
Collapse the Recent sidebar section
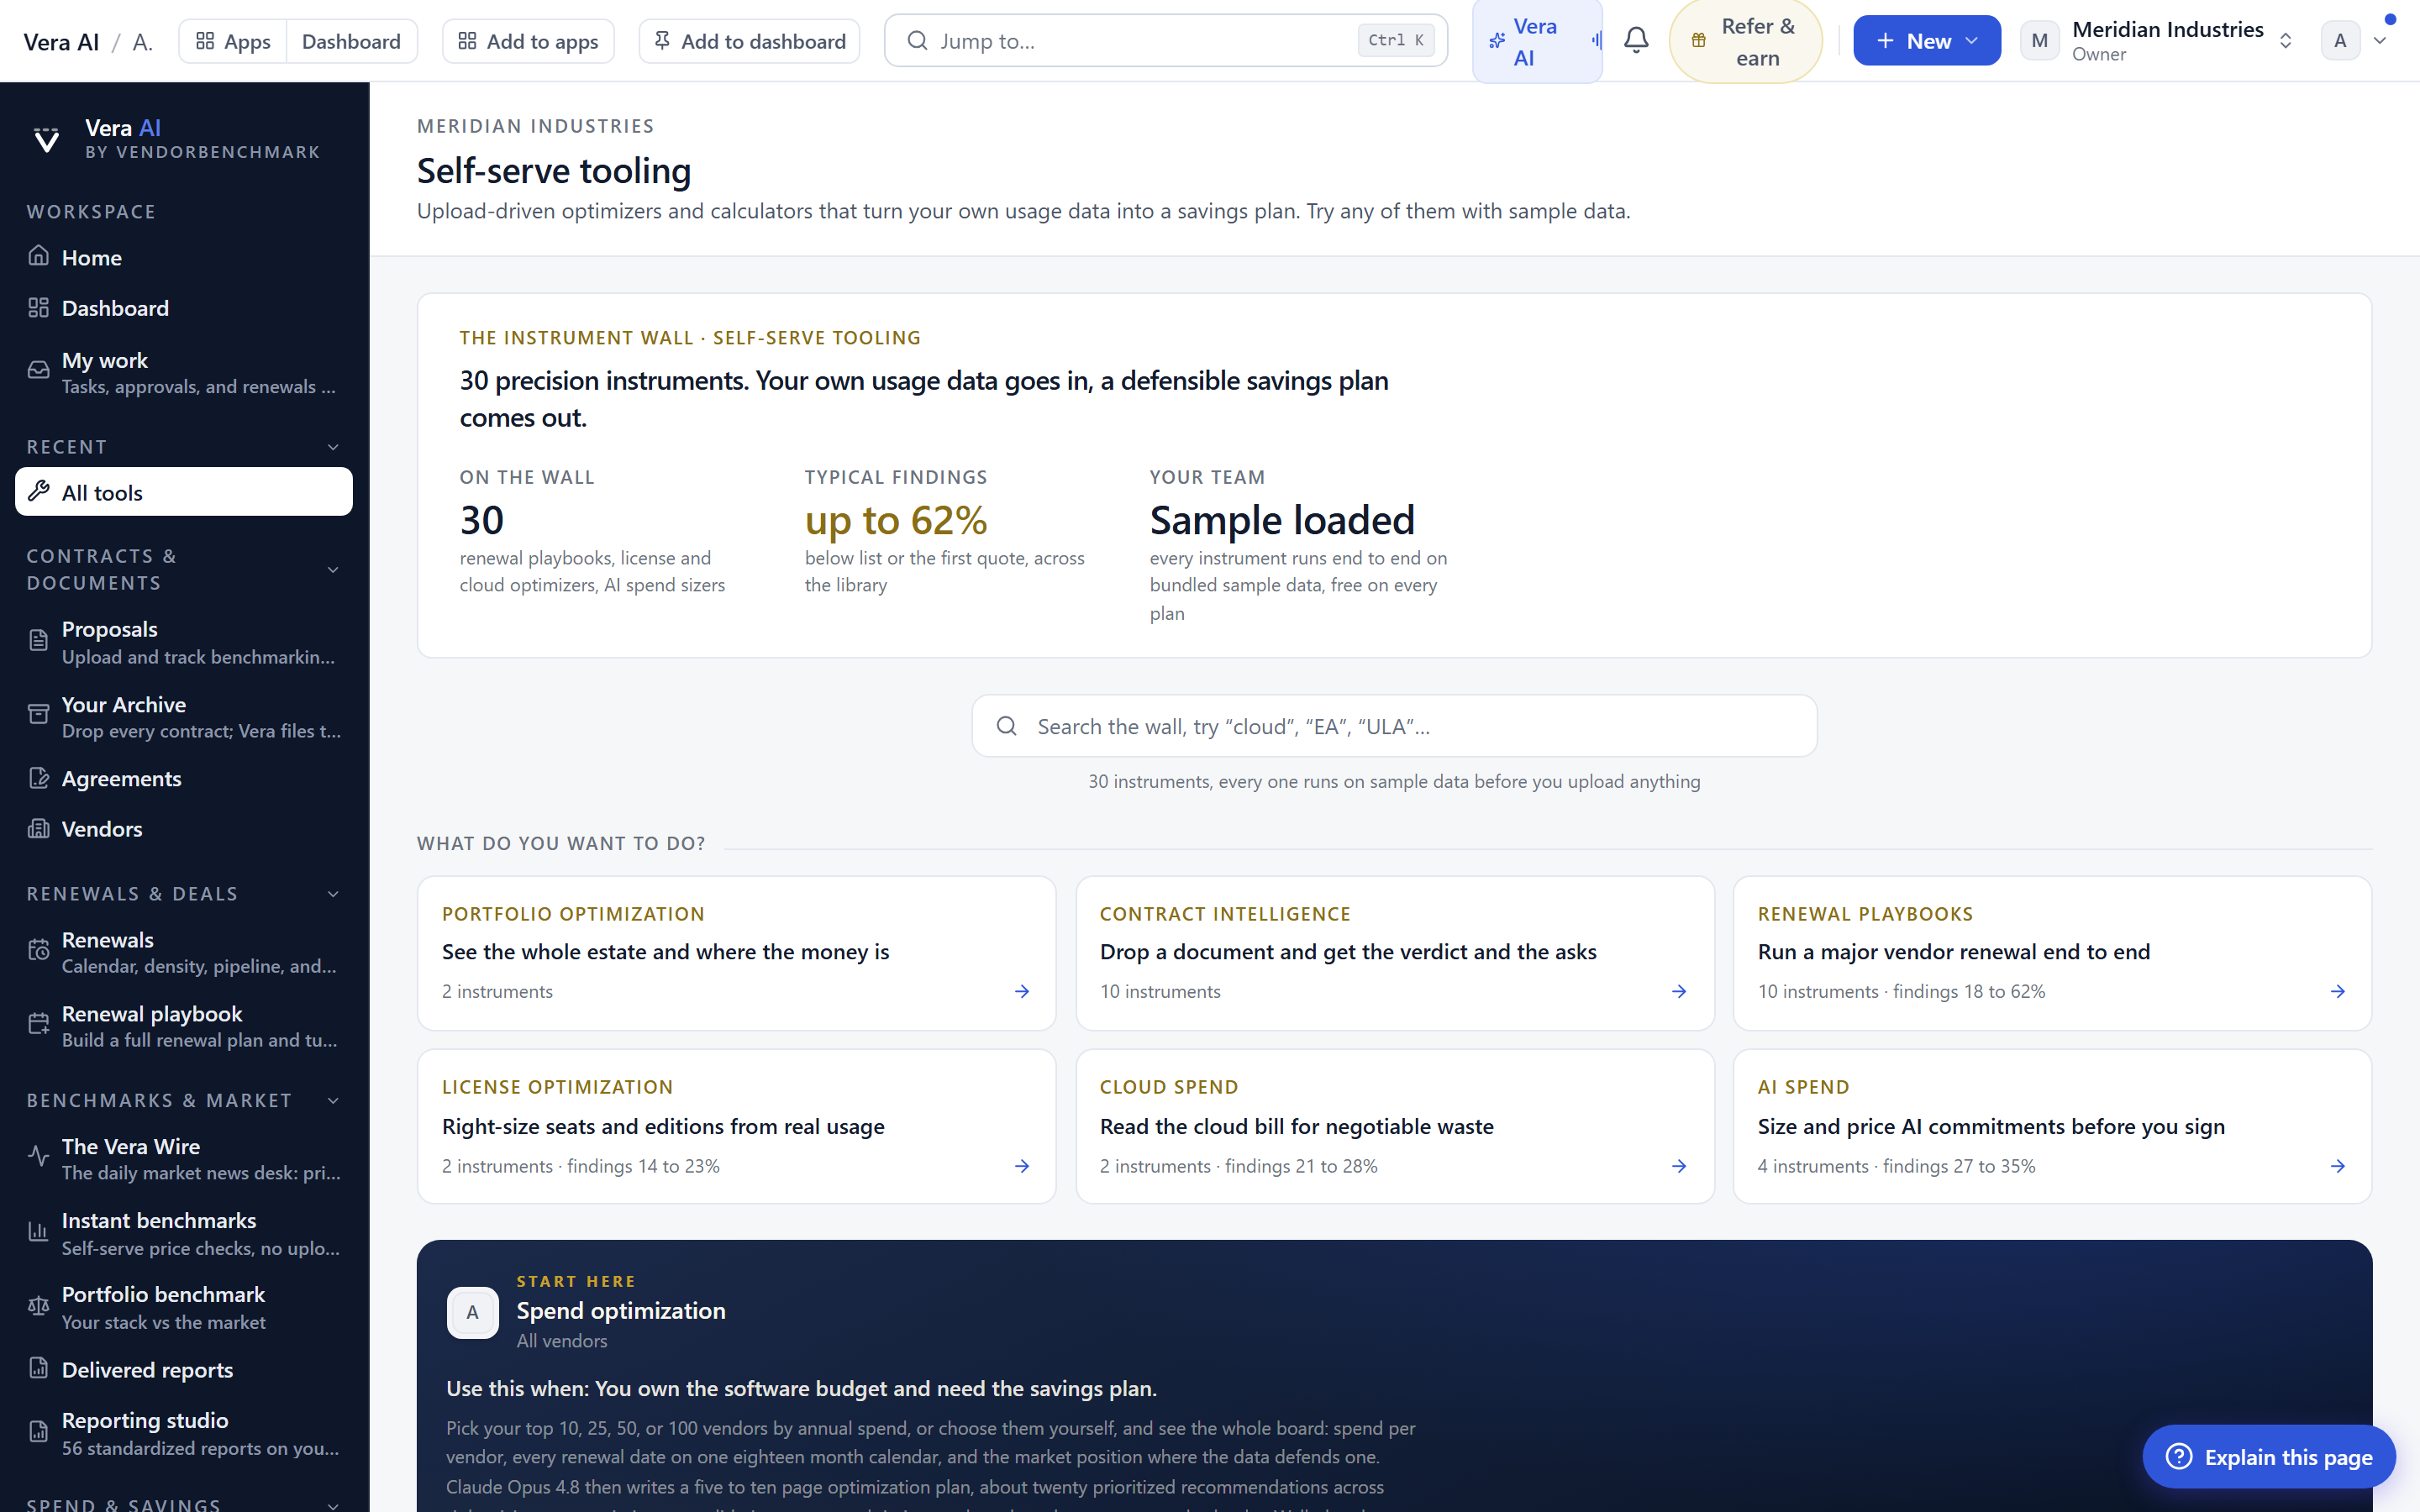334,447
